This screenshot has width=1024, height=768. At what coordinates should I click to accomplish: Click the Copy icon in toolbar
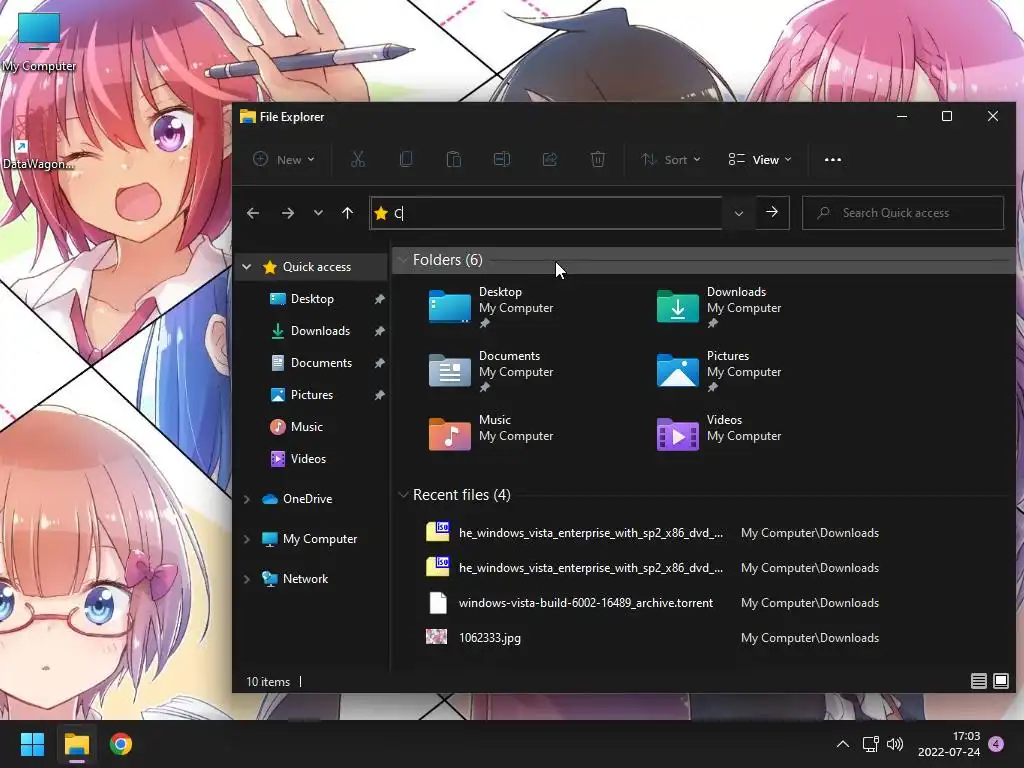[406, 159]
